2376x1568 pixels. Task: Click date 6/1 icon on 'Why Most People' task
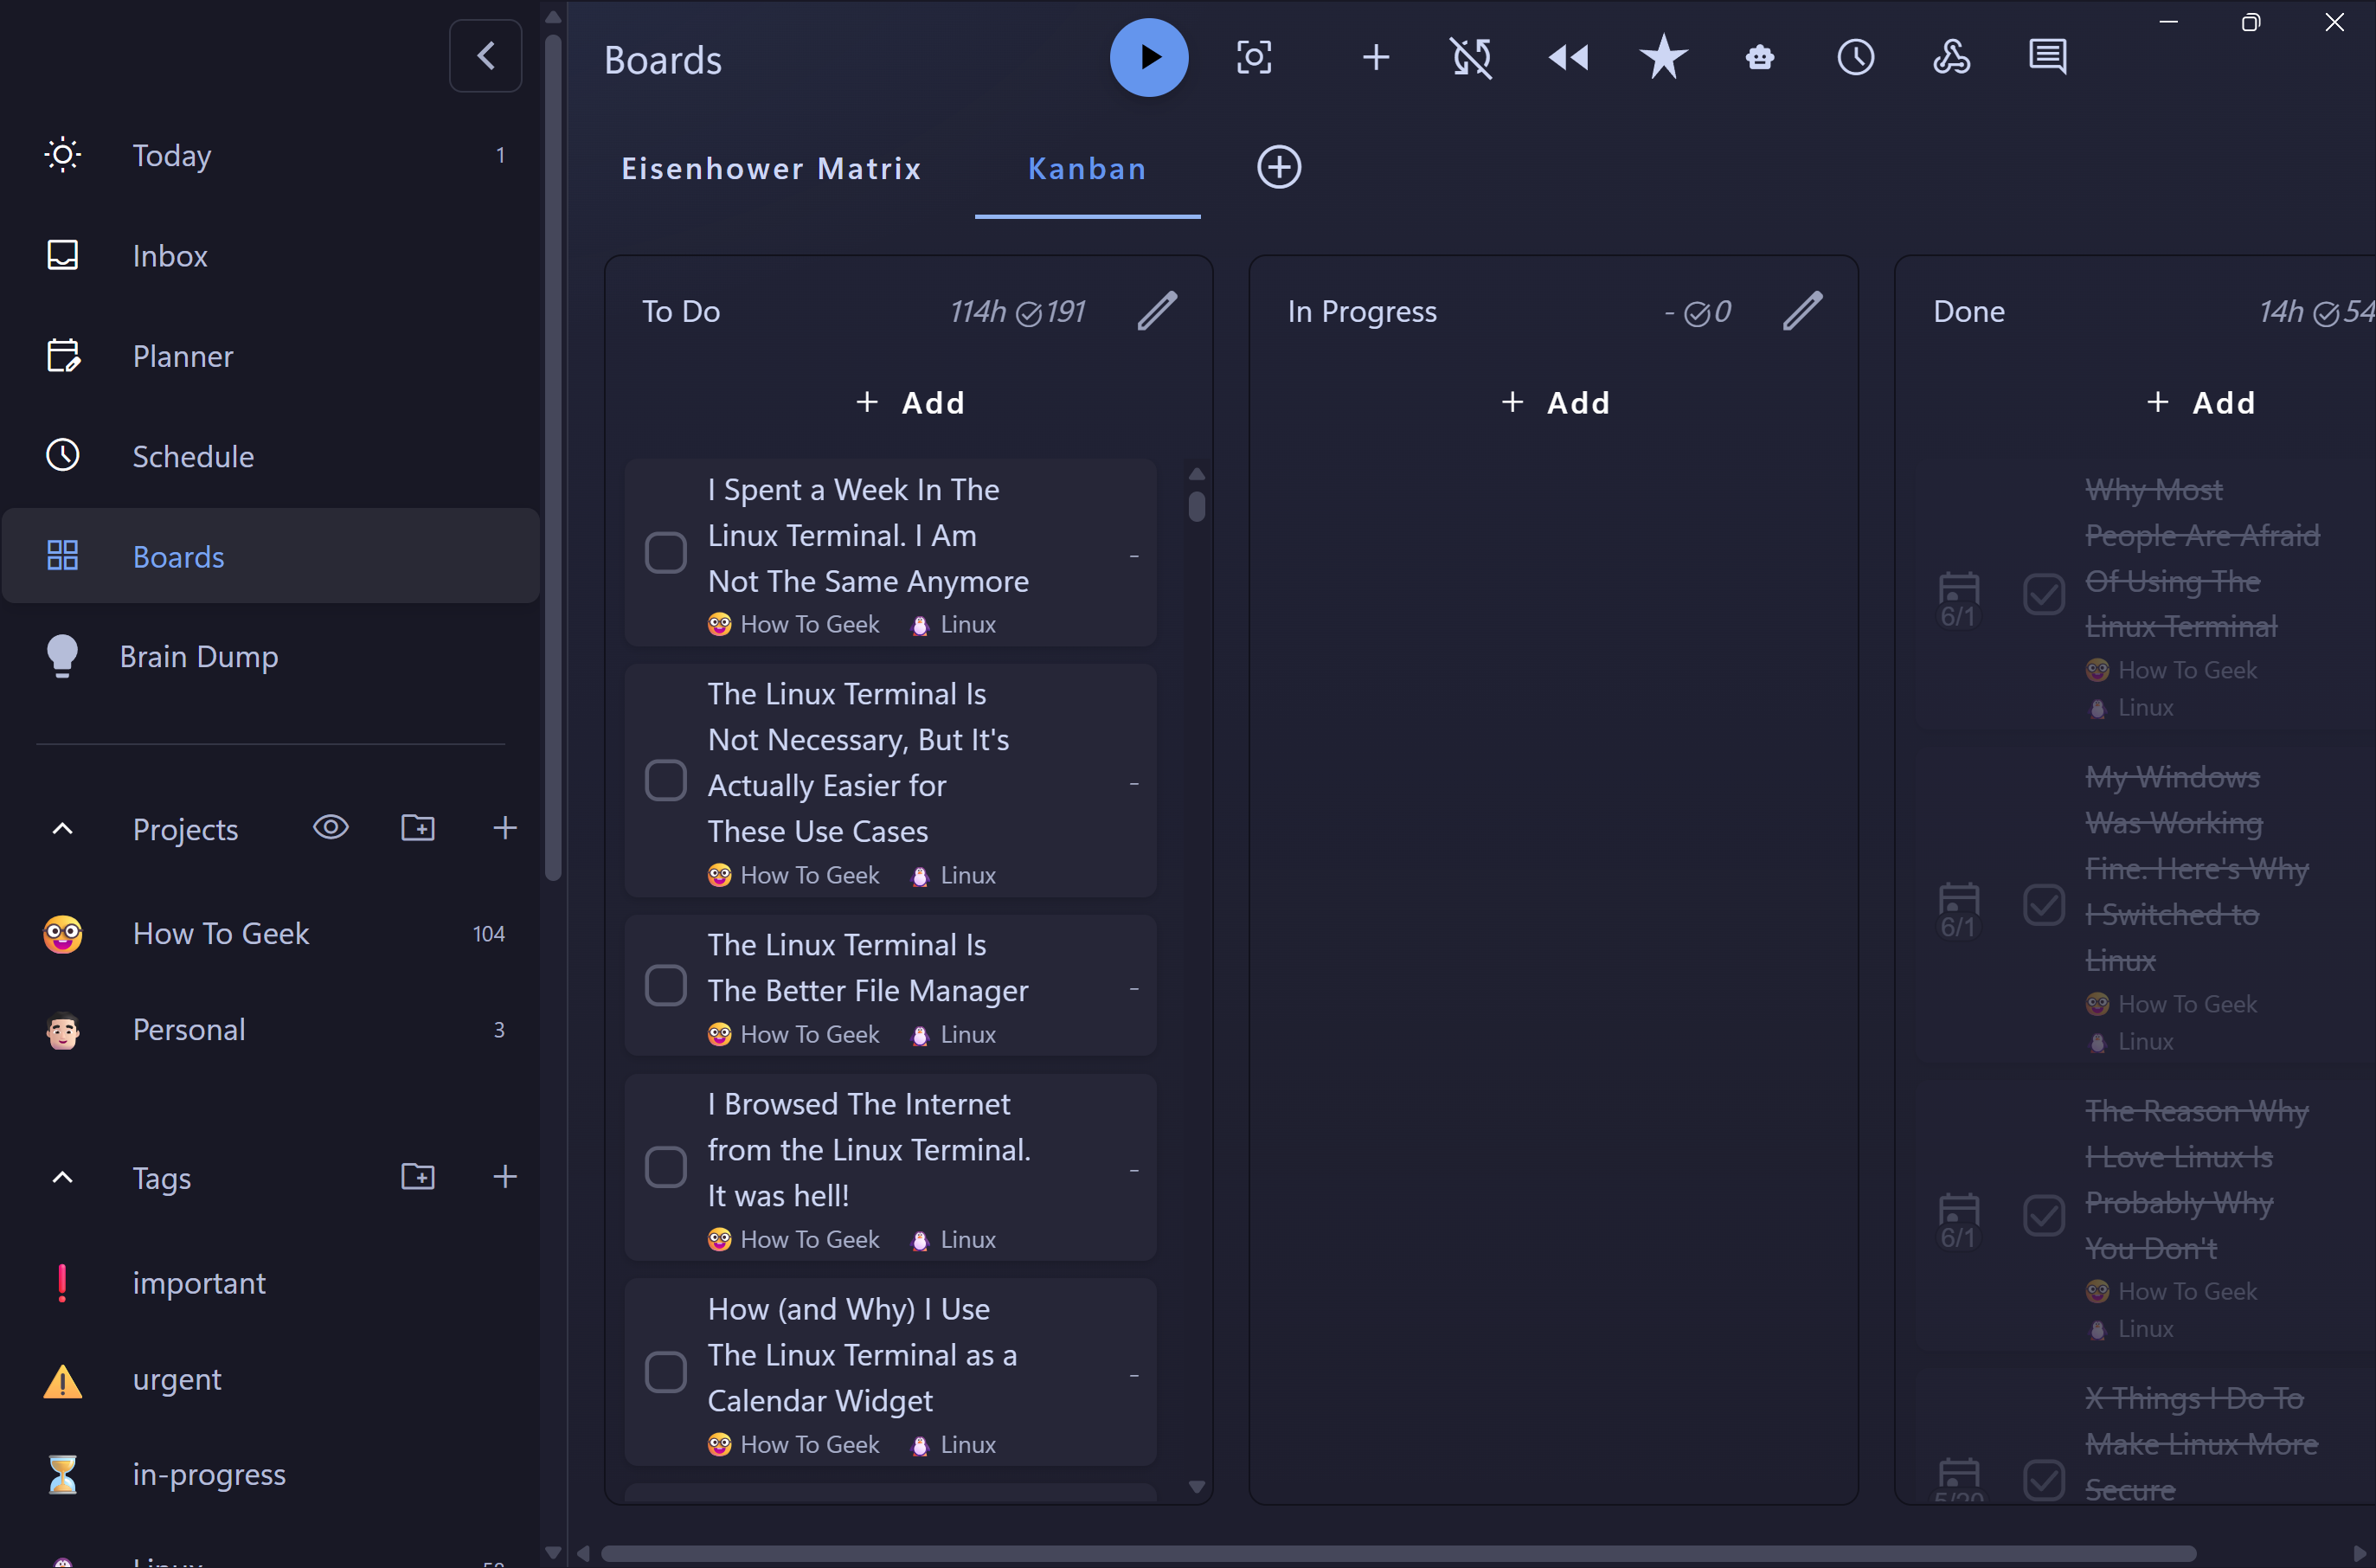point(1958,599)
